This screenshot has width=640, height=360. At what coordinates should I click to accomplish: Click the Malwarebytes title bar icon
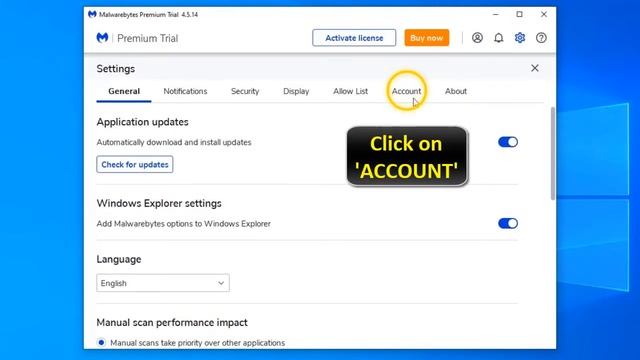92,14
